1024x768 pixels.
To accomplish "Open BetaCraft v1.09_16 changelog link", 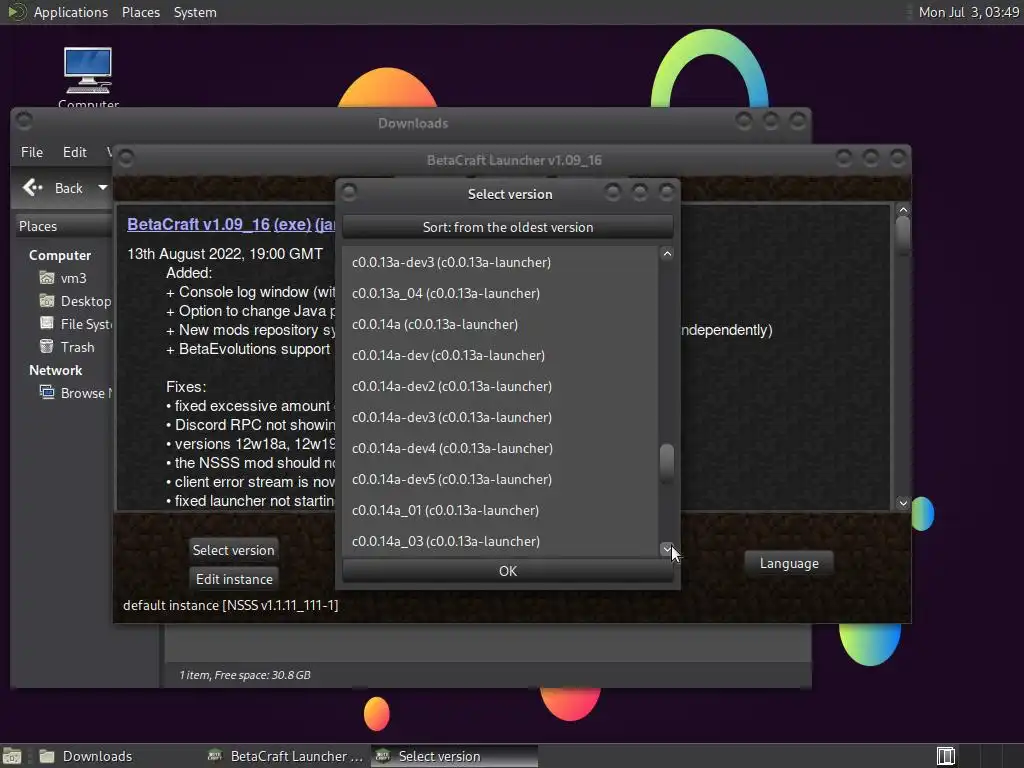I will [198, 224].
